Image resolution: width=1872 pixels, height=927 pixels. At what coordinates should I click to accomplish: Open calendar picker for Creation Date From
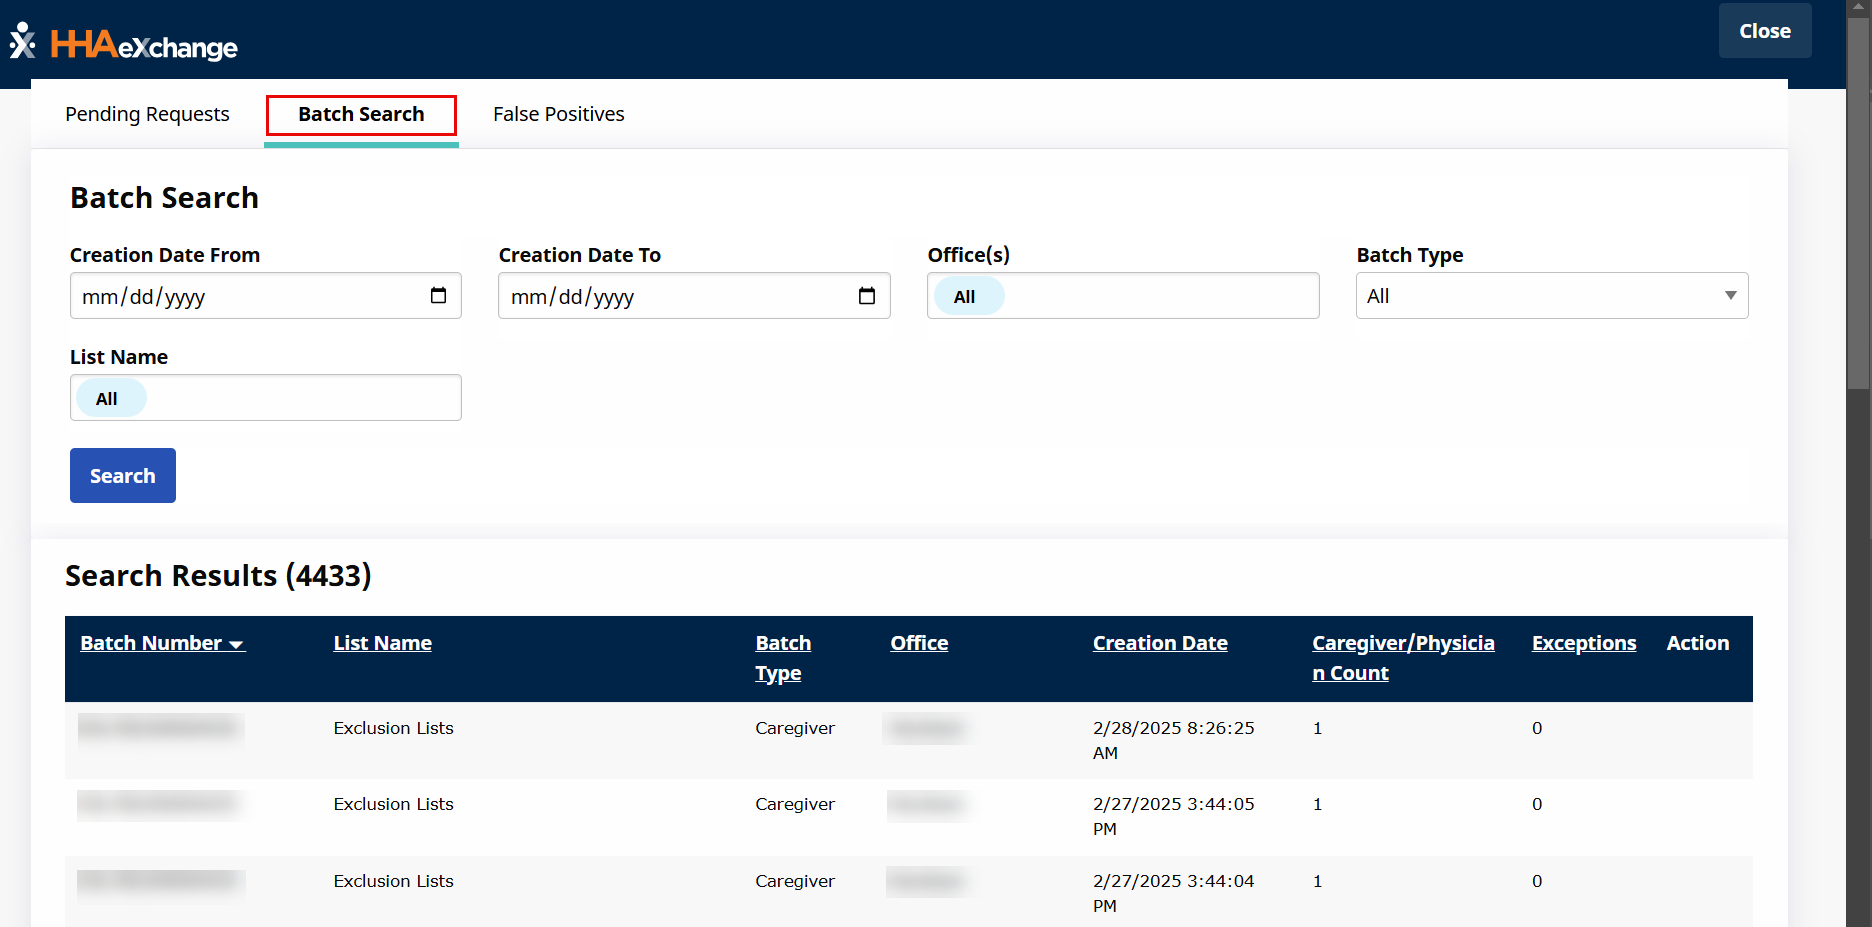tap(438, 296)
